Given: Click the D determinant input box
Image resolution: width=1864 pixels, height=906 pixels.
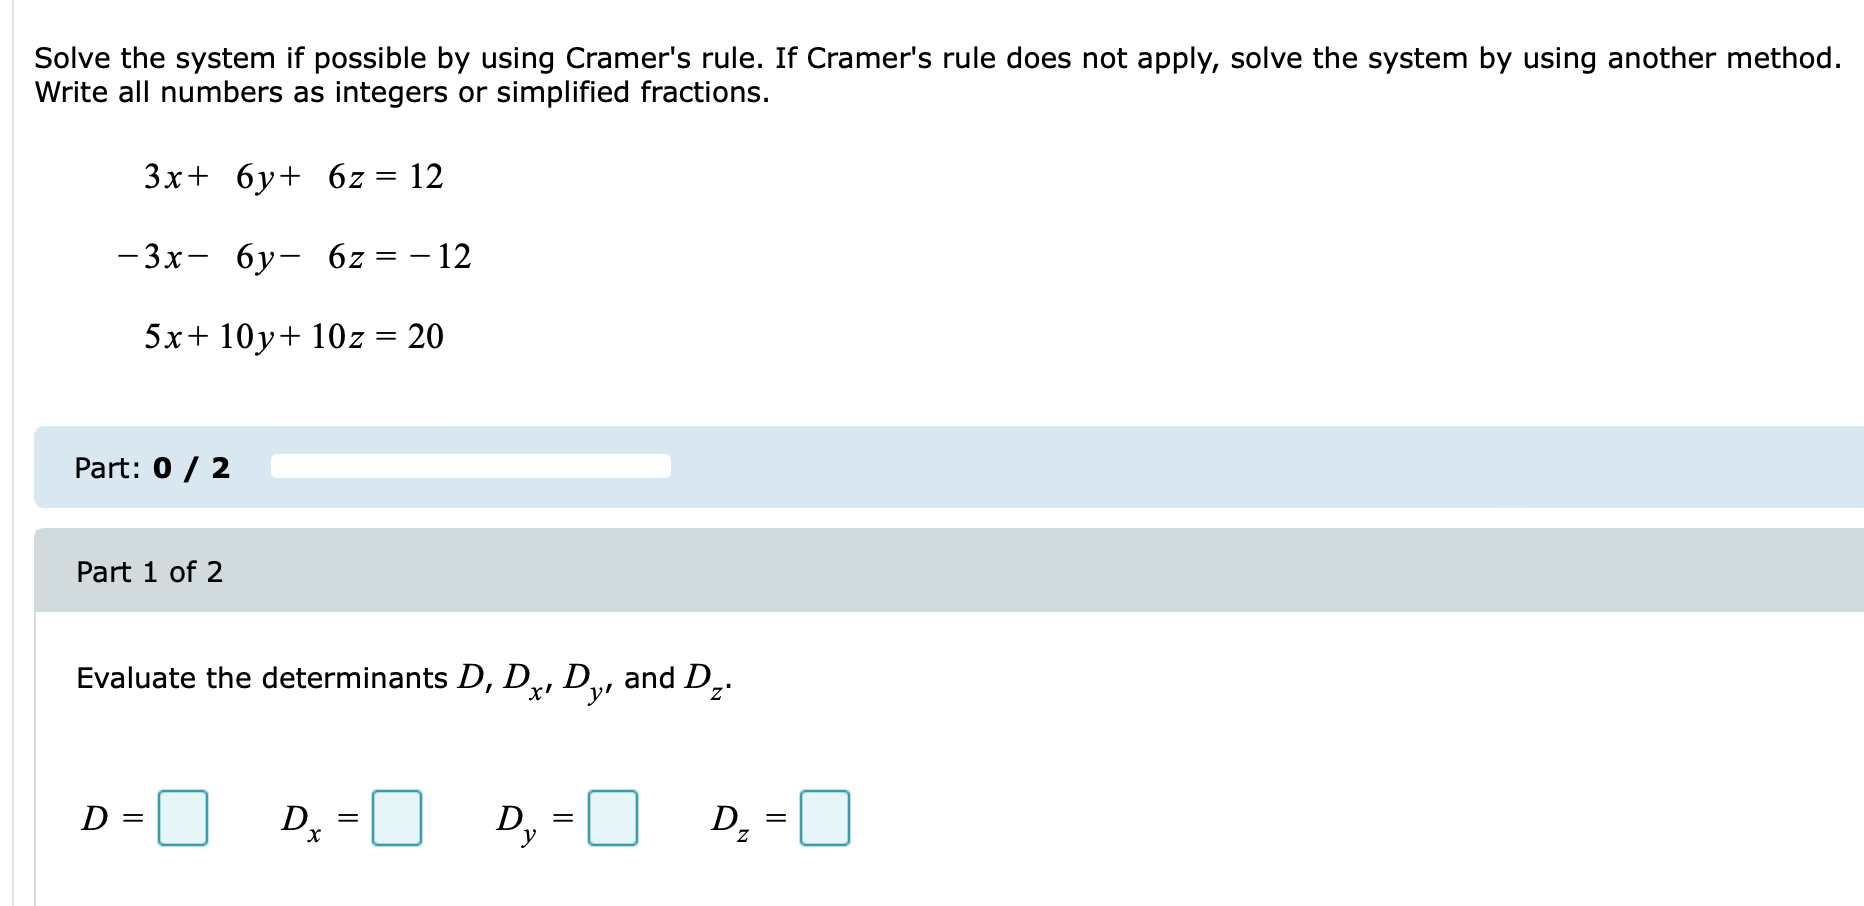Looking at the screenshot, I should (x=182, y=819).
